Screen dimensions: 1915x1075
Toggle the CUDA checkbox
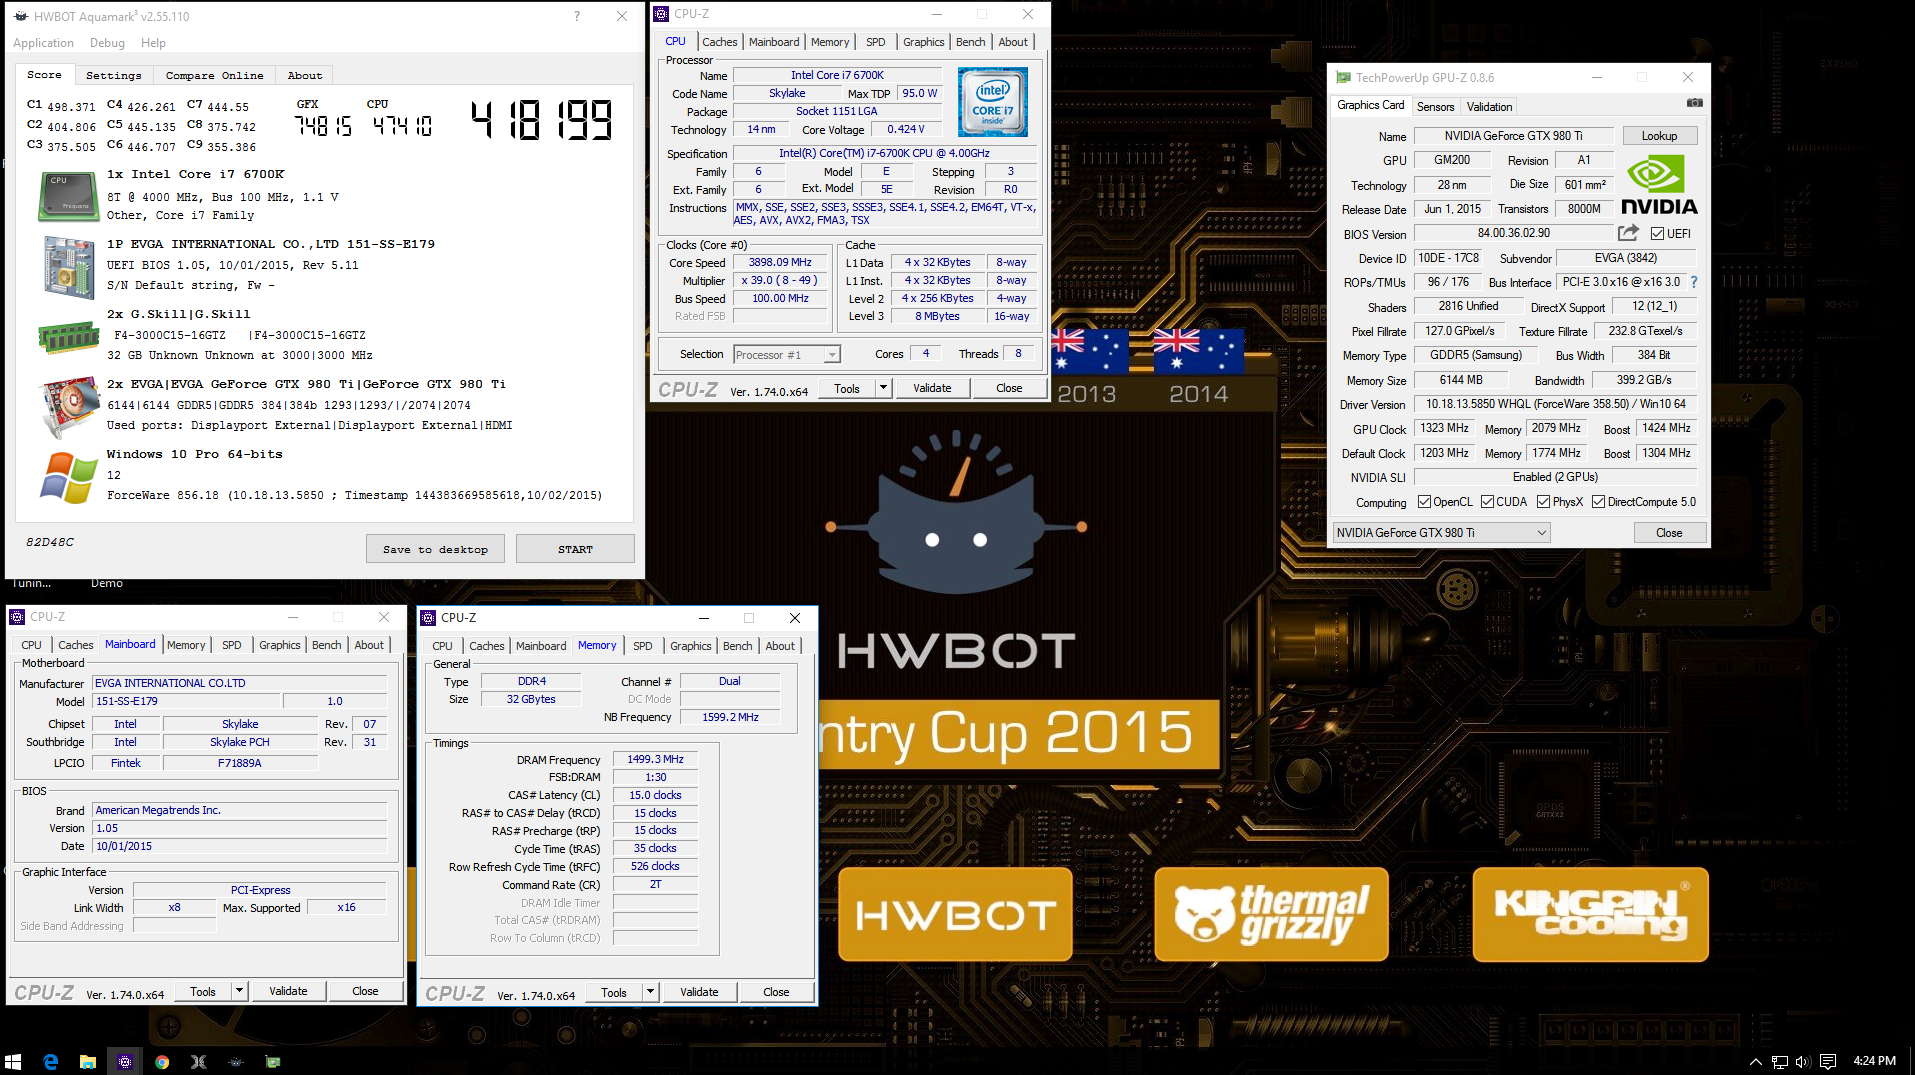point(1487,502)
